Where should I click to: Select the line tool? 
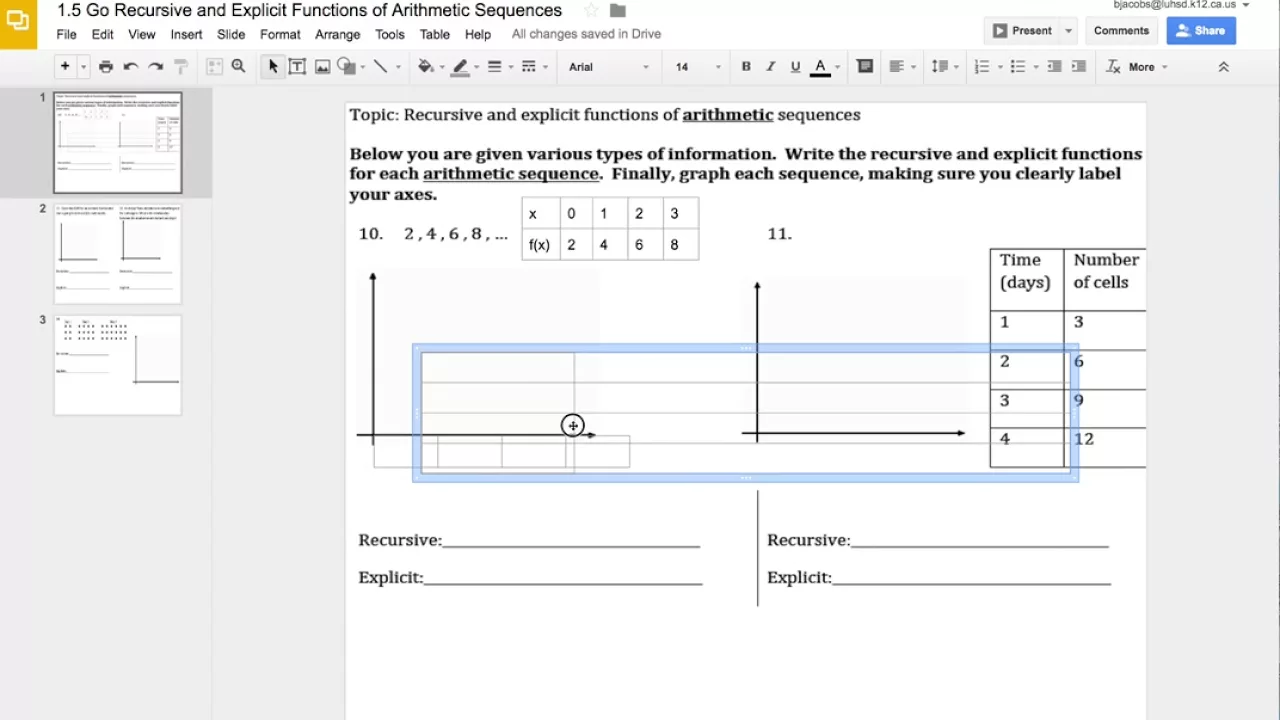(x=380, y=67)
